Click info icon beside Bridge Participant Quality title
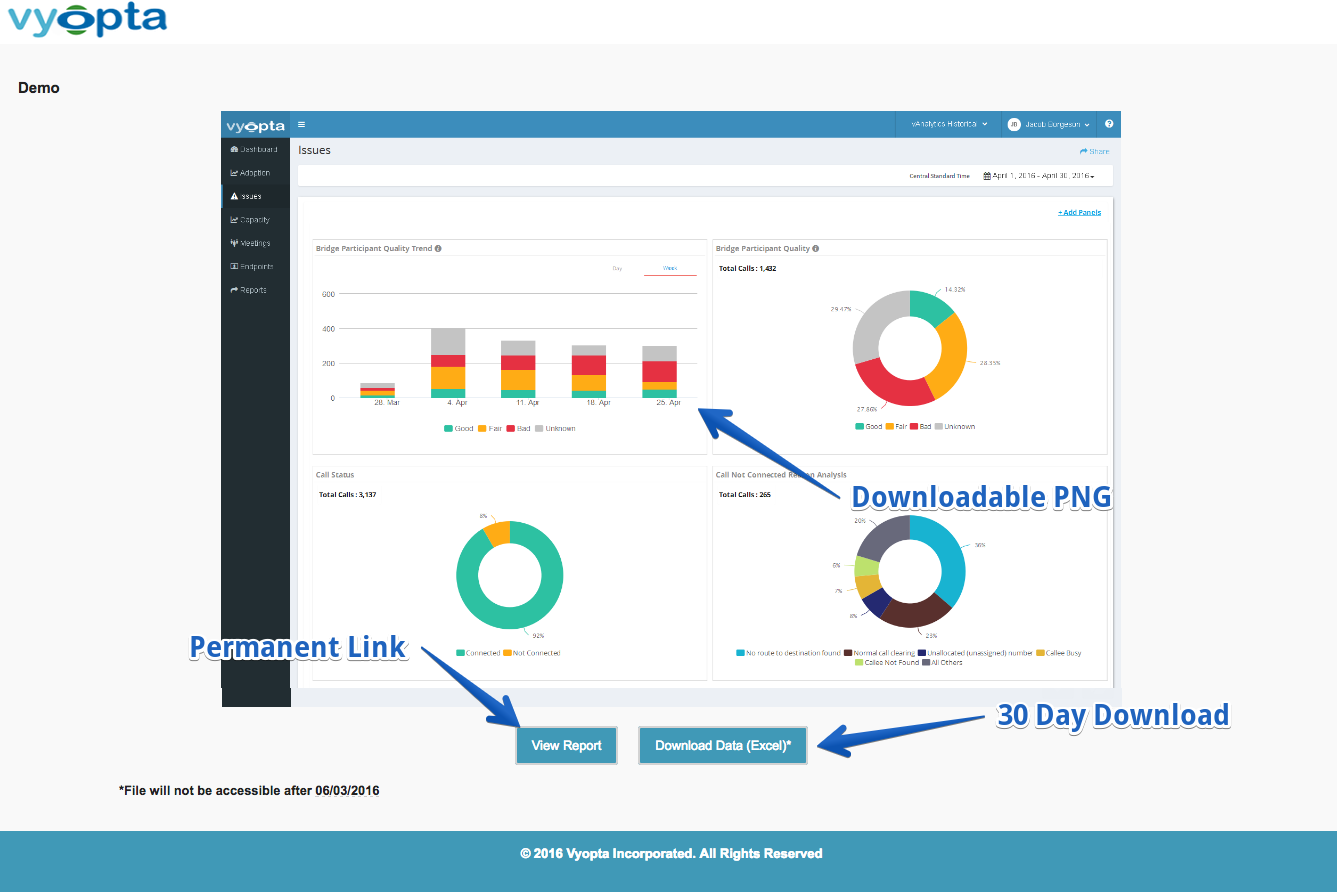The height and width of the screenshot is (892, 1337). click(x=816, y=248)
